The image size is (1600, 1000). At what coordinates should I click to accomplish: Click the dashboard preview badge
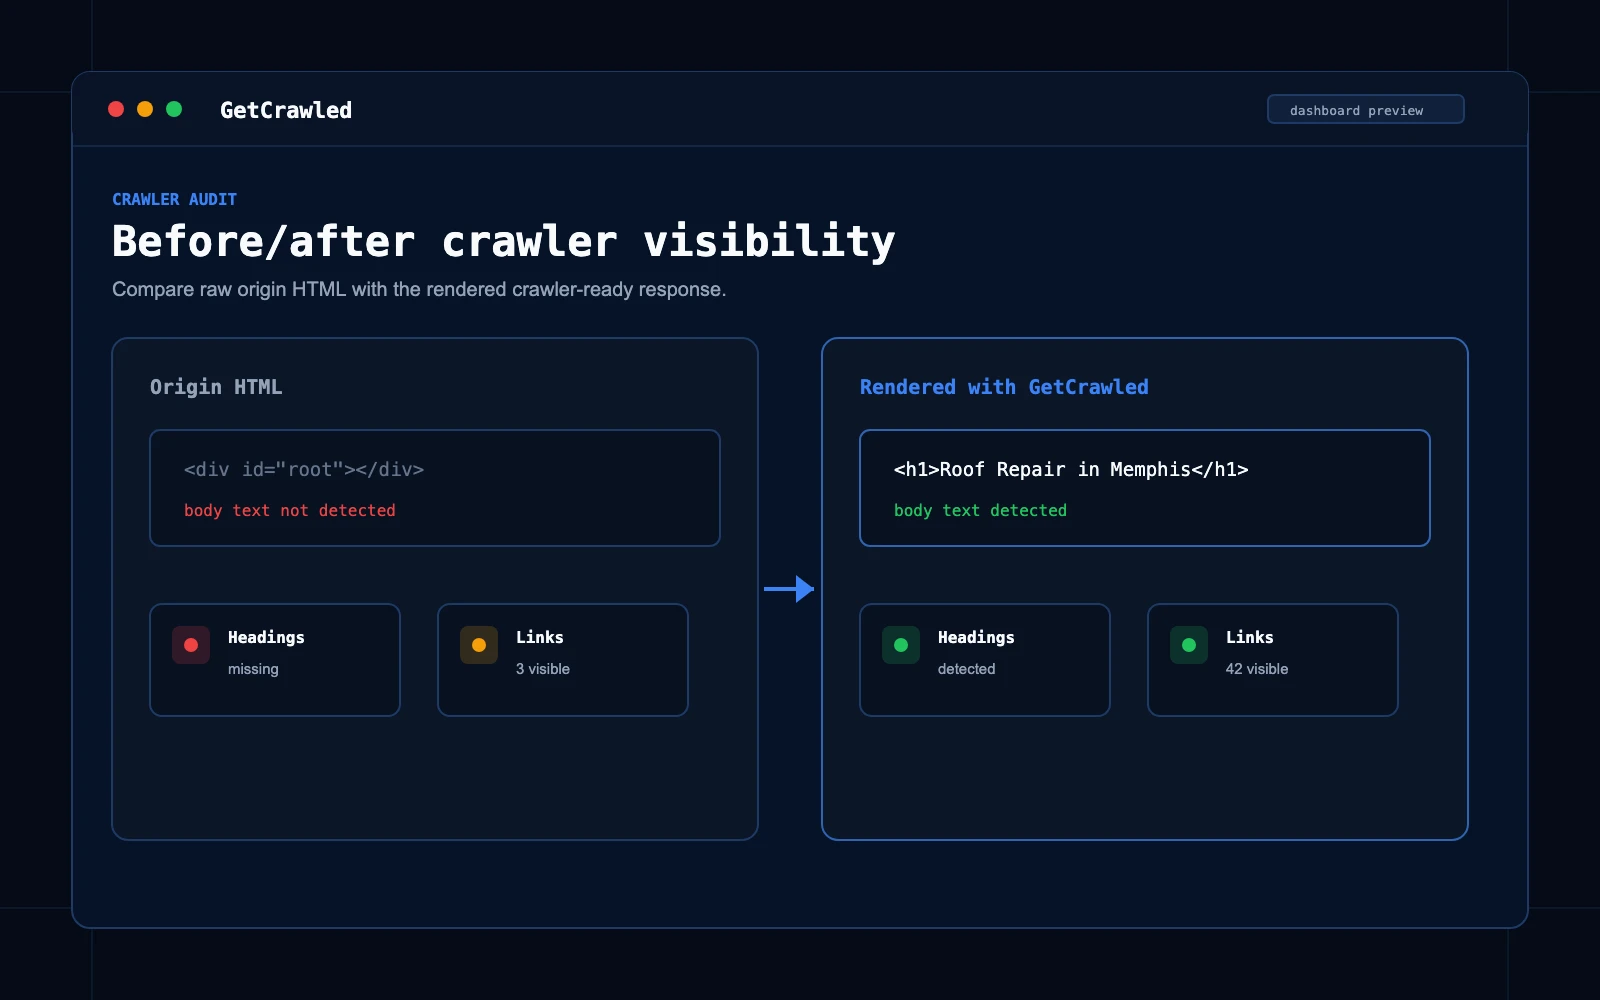click(1366, 109)
